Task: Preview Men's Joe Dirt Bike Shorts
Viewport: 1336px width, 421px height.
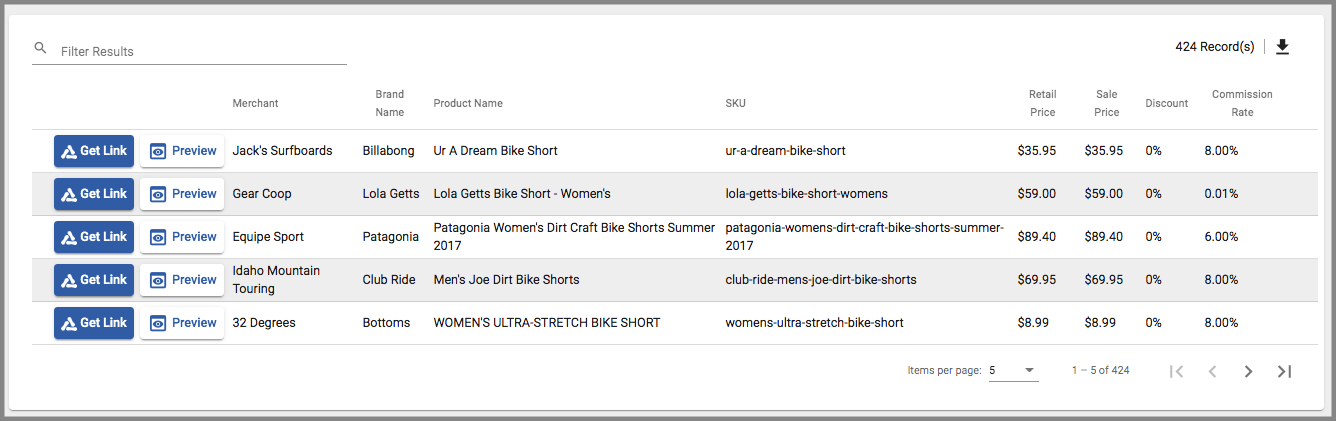Action: click(182, 280)
